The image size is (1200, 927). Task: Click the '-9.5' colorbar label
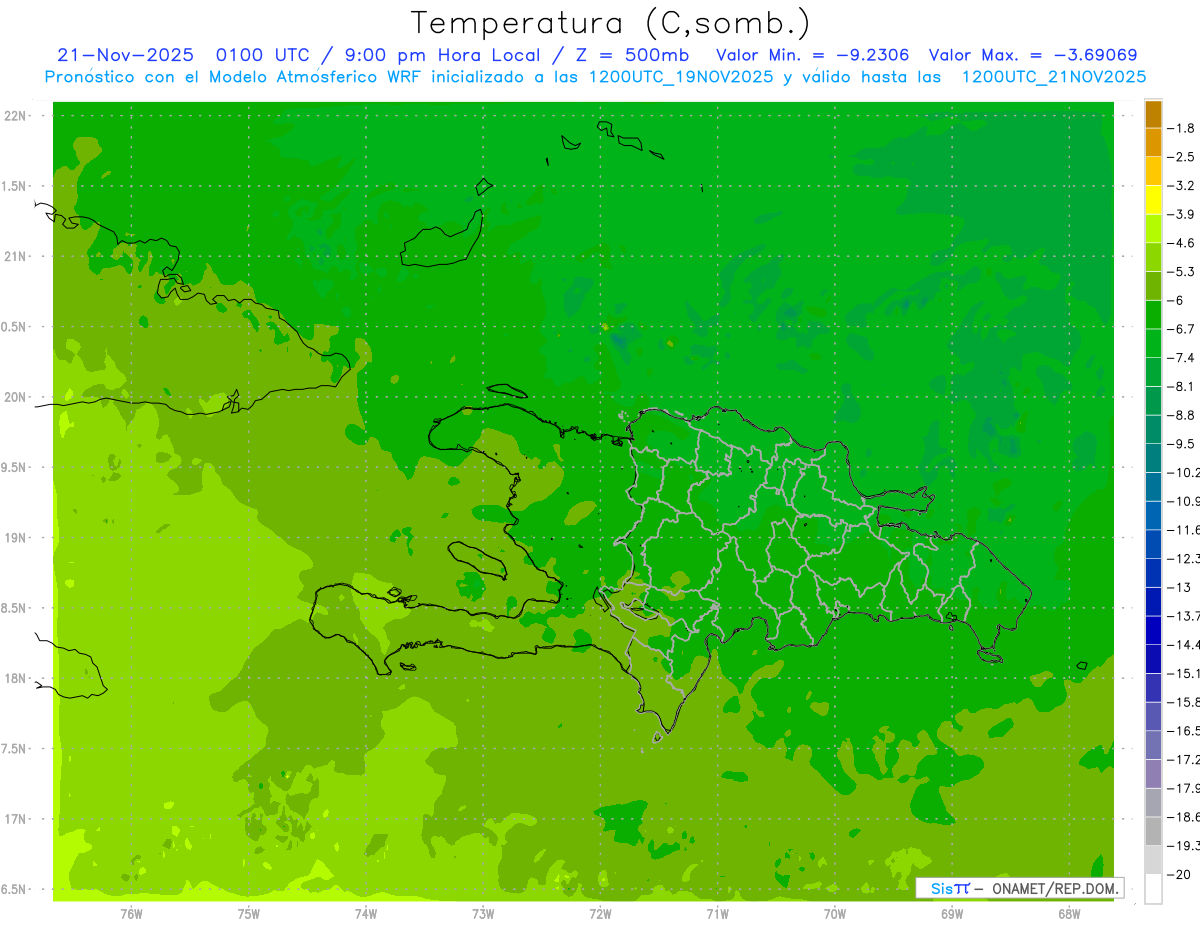(1182, 444)
